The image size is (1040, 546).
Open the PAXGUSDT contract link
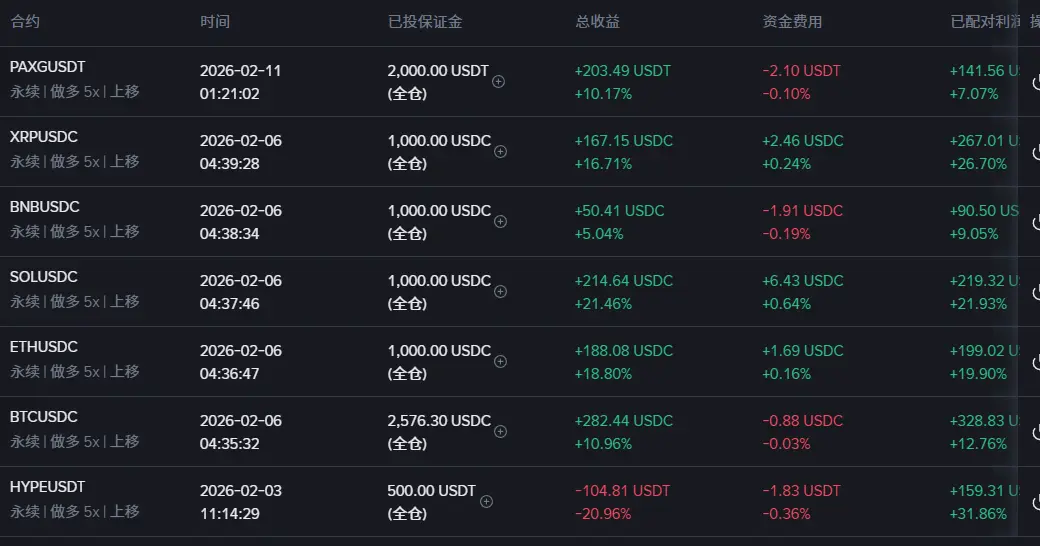click(x=47, y=67)
